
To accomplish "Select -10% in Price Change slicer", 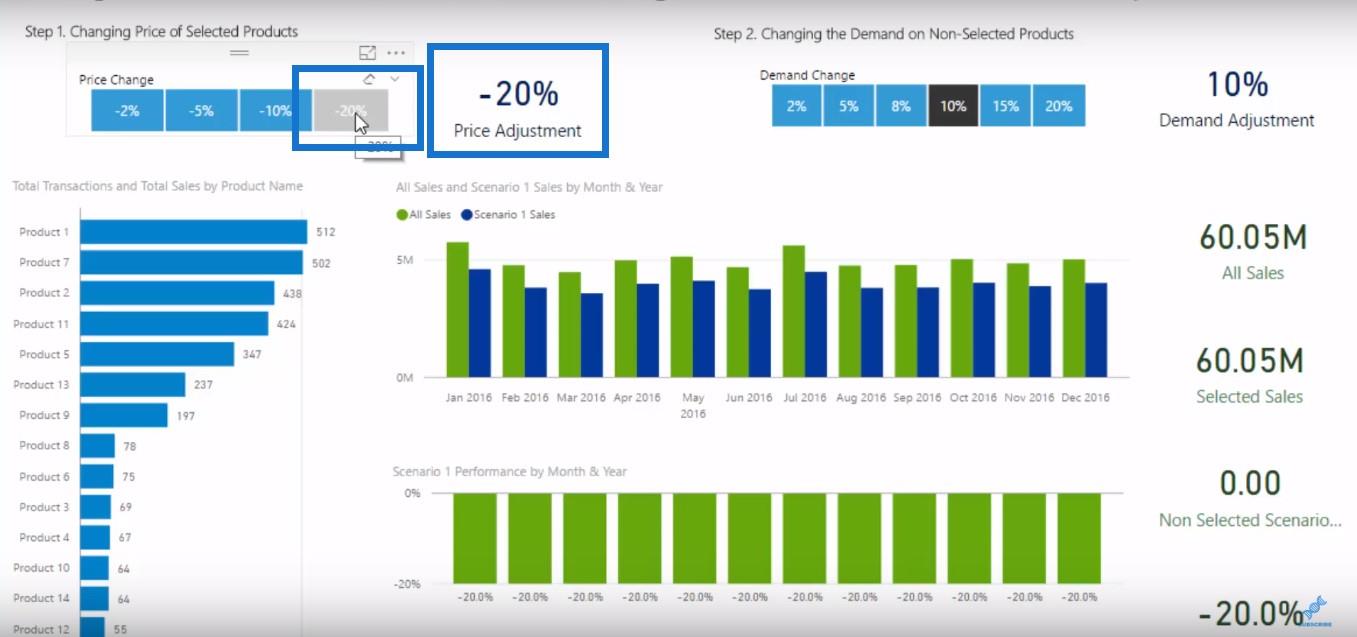I will 276,110.
